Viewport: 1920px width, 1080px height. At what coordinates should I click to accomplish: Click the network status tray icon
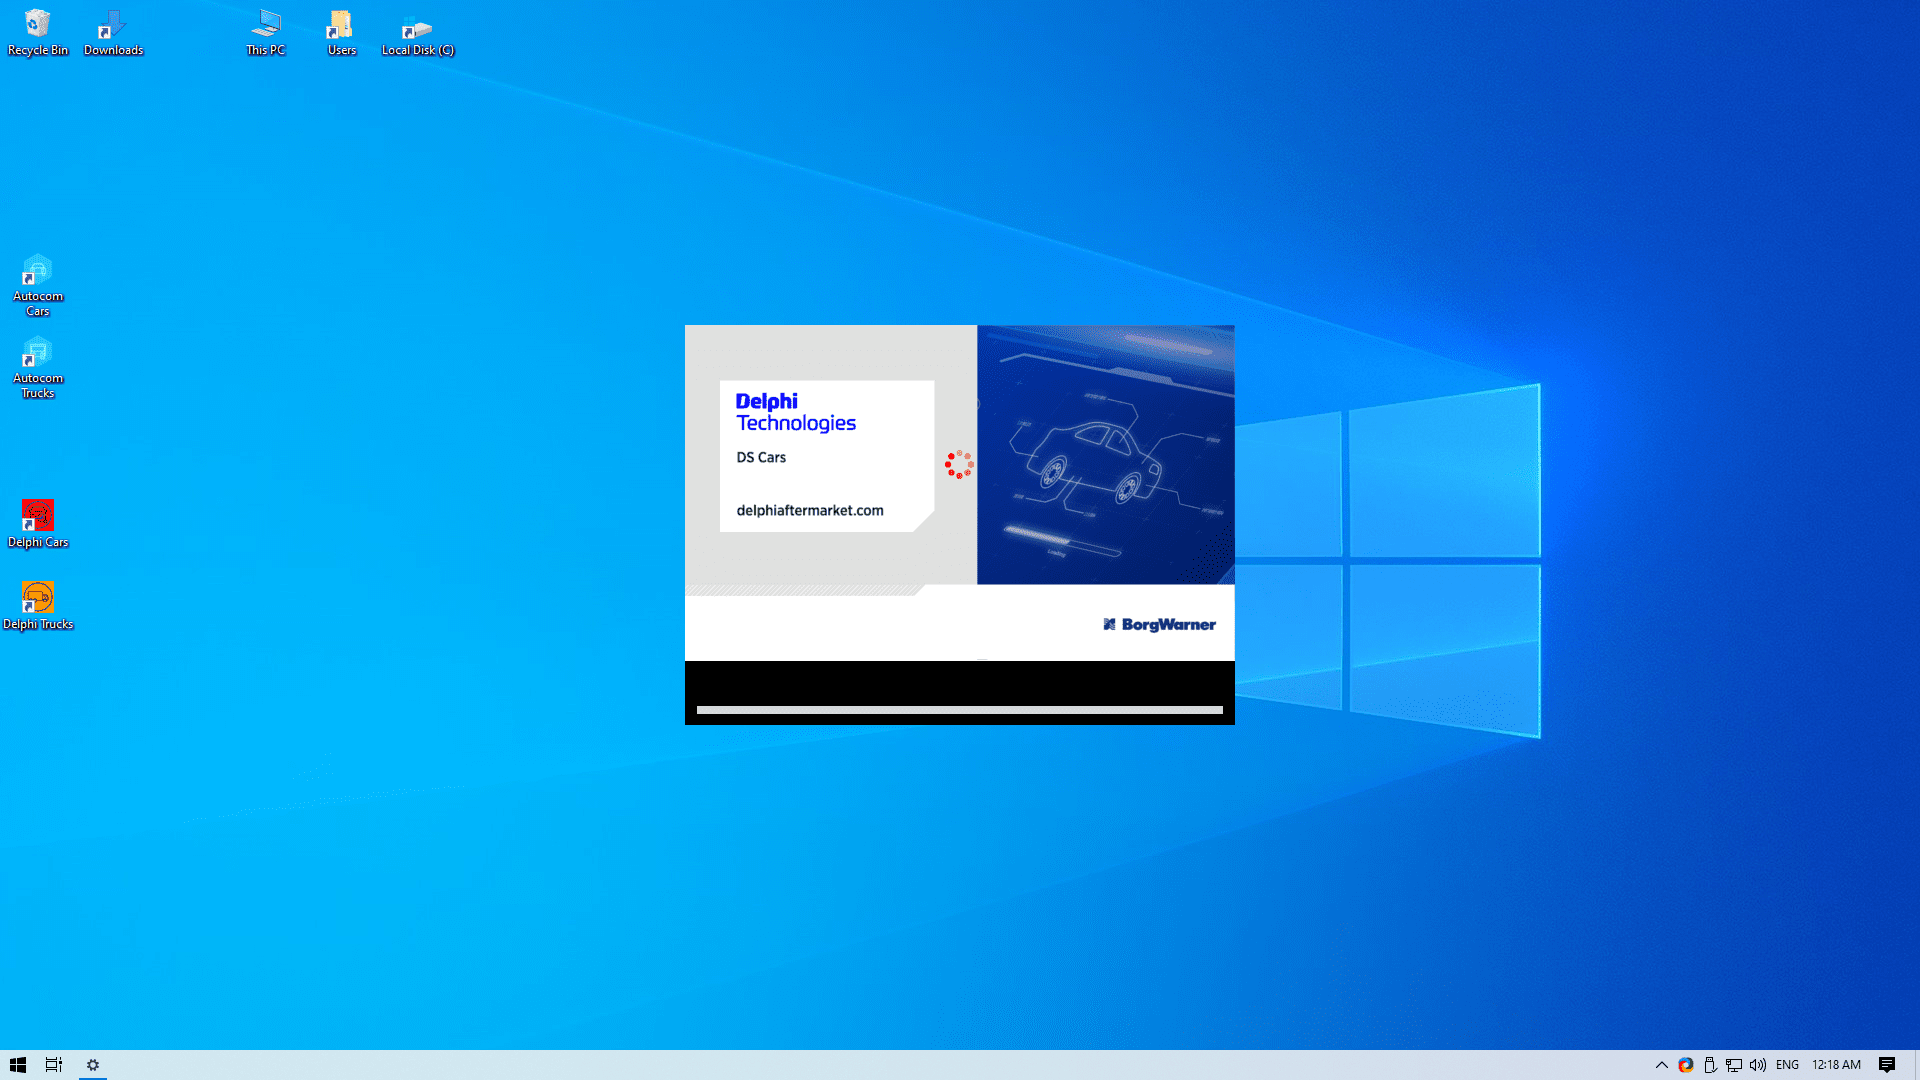coord(1733,1065)
